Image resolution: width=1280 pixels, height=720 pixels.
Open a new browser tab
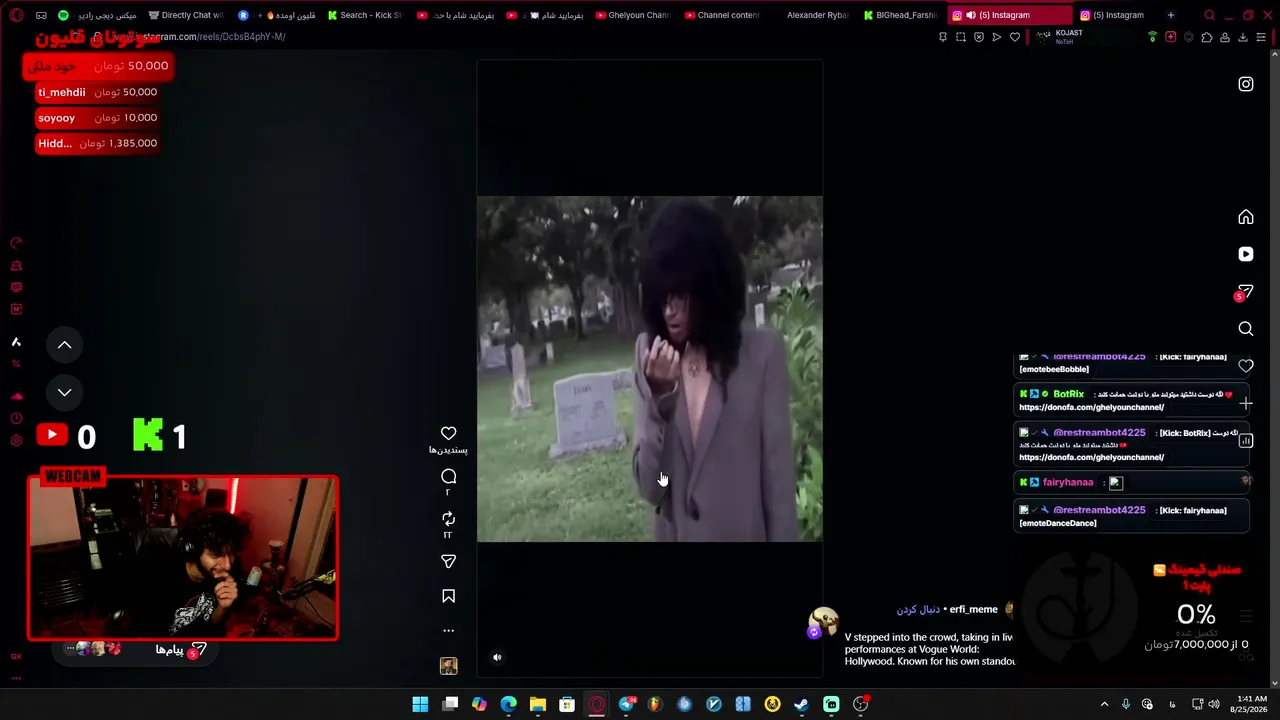click(x=1171, y=15)
